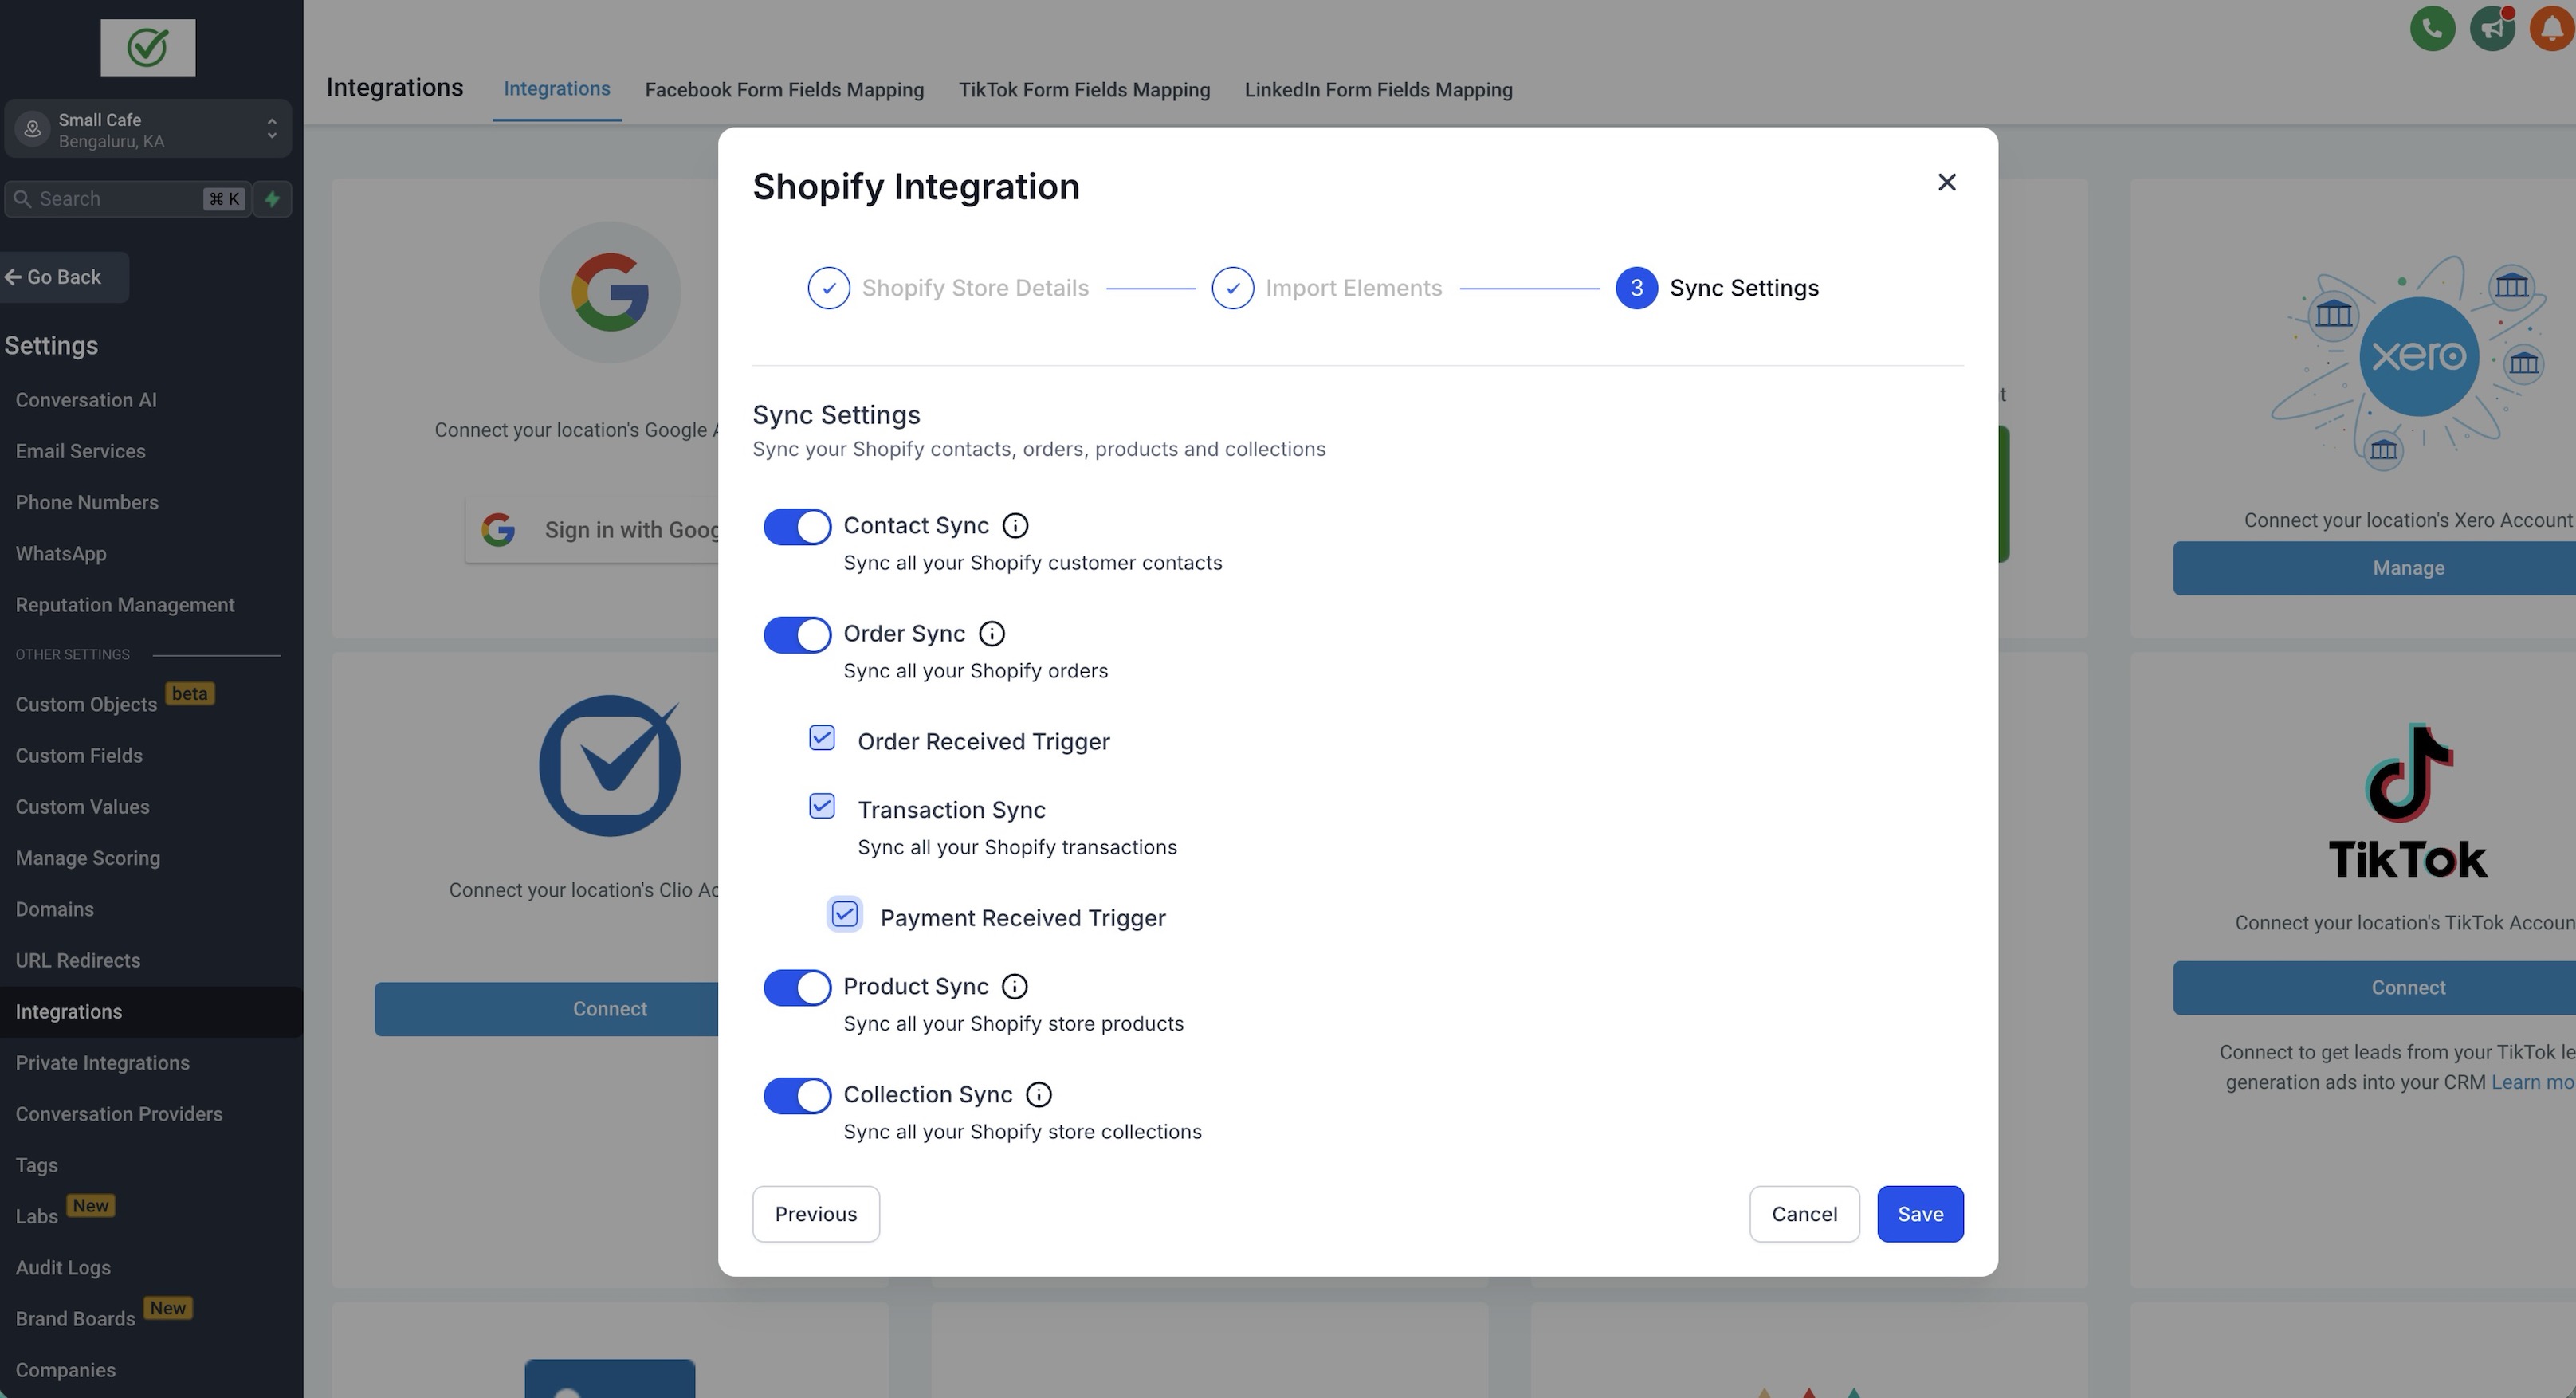This screenshot has width=2576, height=1398.
Task: Click Connect on the TikTok card
Action: coord(2374,988)
